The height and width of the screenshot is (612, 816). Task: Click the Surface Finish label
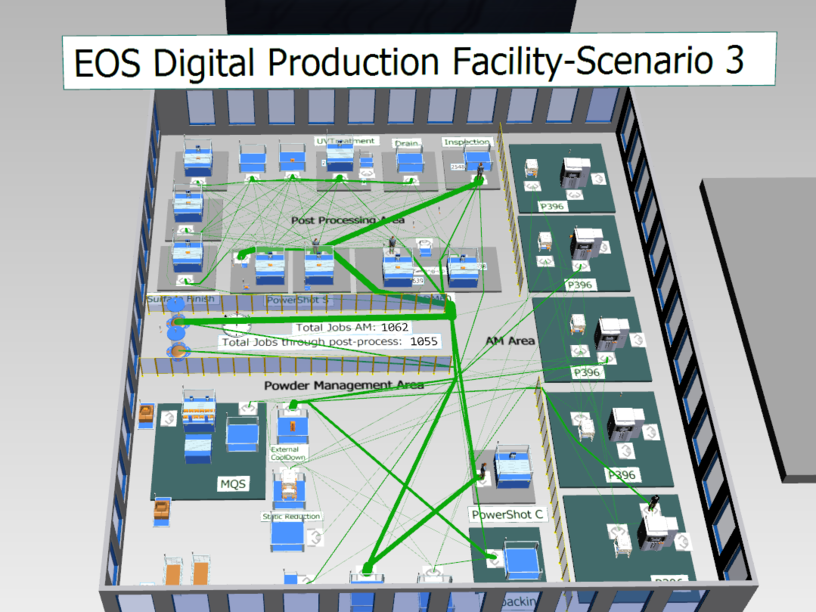click(181, 299)
